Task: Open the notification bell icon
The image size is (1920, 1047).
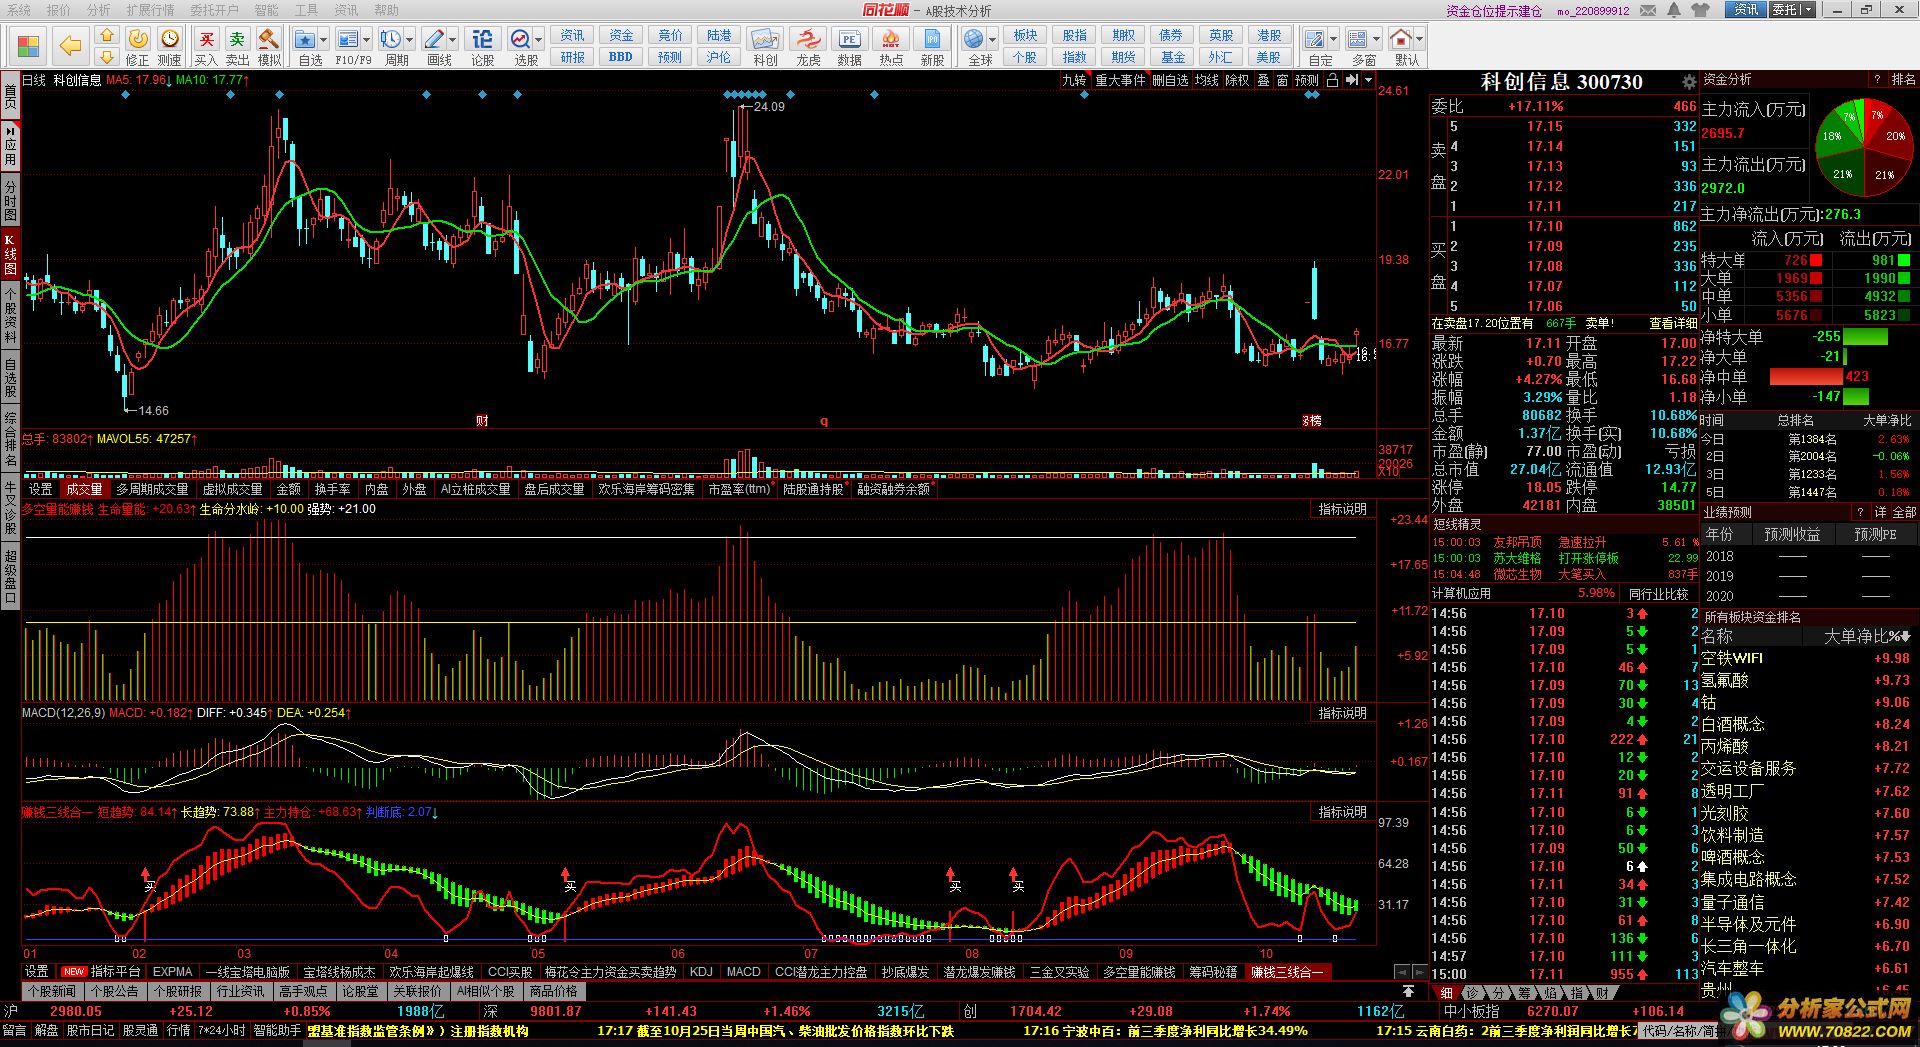Action: pyautogui.click(x=1674, y=10)
